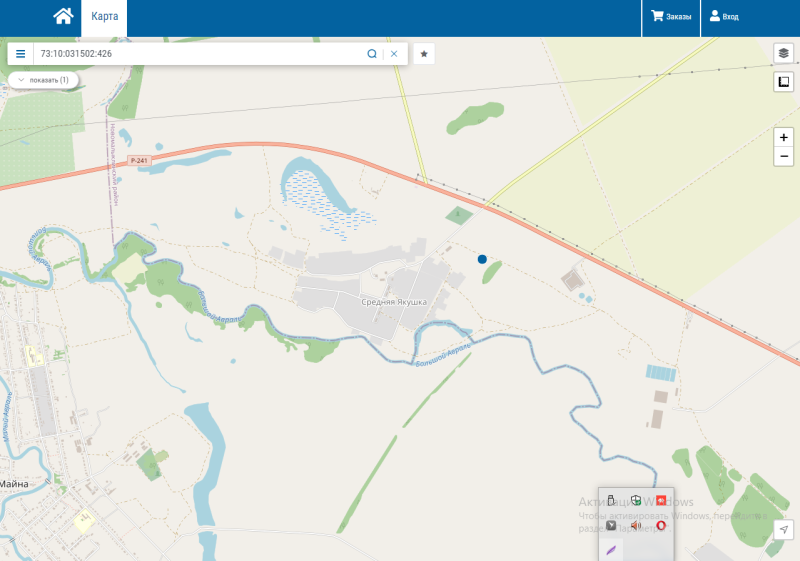Open the Заказы cart
This screenshot has height=561, width=800.
pyautogui.click(x=671, y=16)
